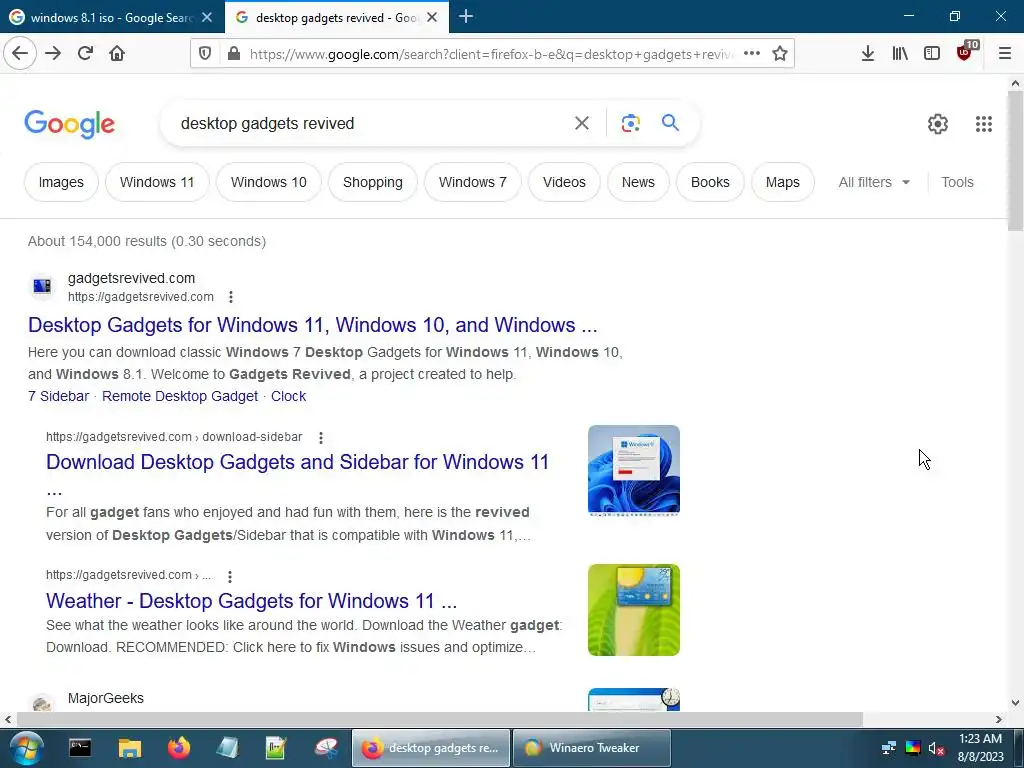Close the desktop gadgets revived tab
Screen dimensions: 1024x768
[x=432, y=18]
